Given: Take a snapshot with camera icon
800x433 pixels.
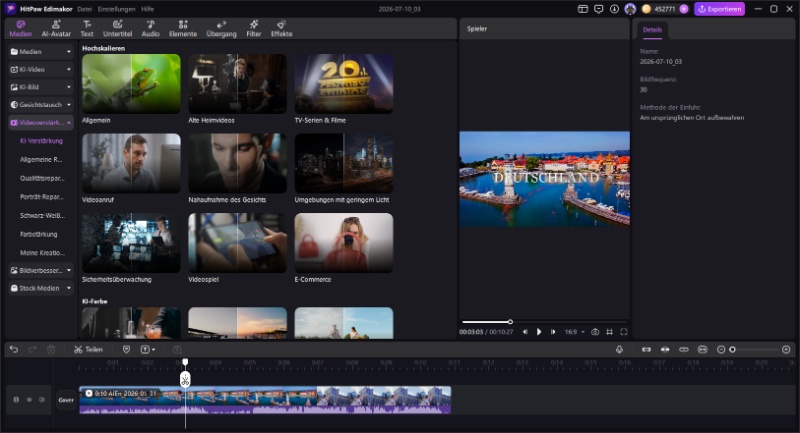Looking at the screenshot, I should [595, 332].
